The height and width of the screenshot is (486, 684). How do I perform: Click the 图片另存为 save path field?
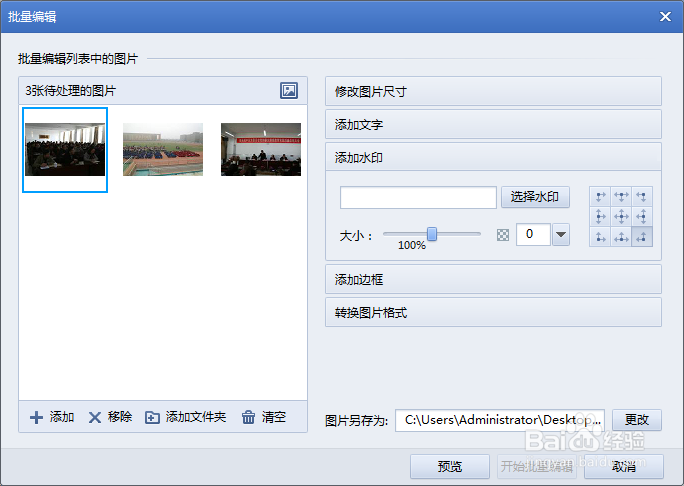500,420
